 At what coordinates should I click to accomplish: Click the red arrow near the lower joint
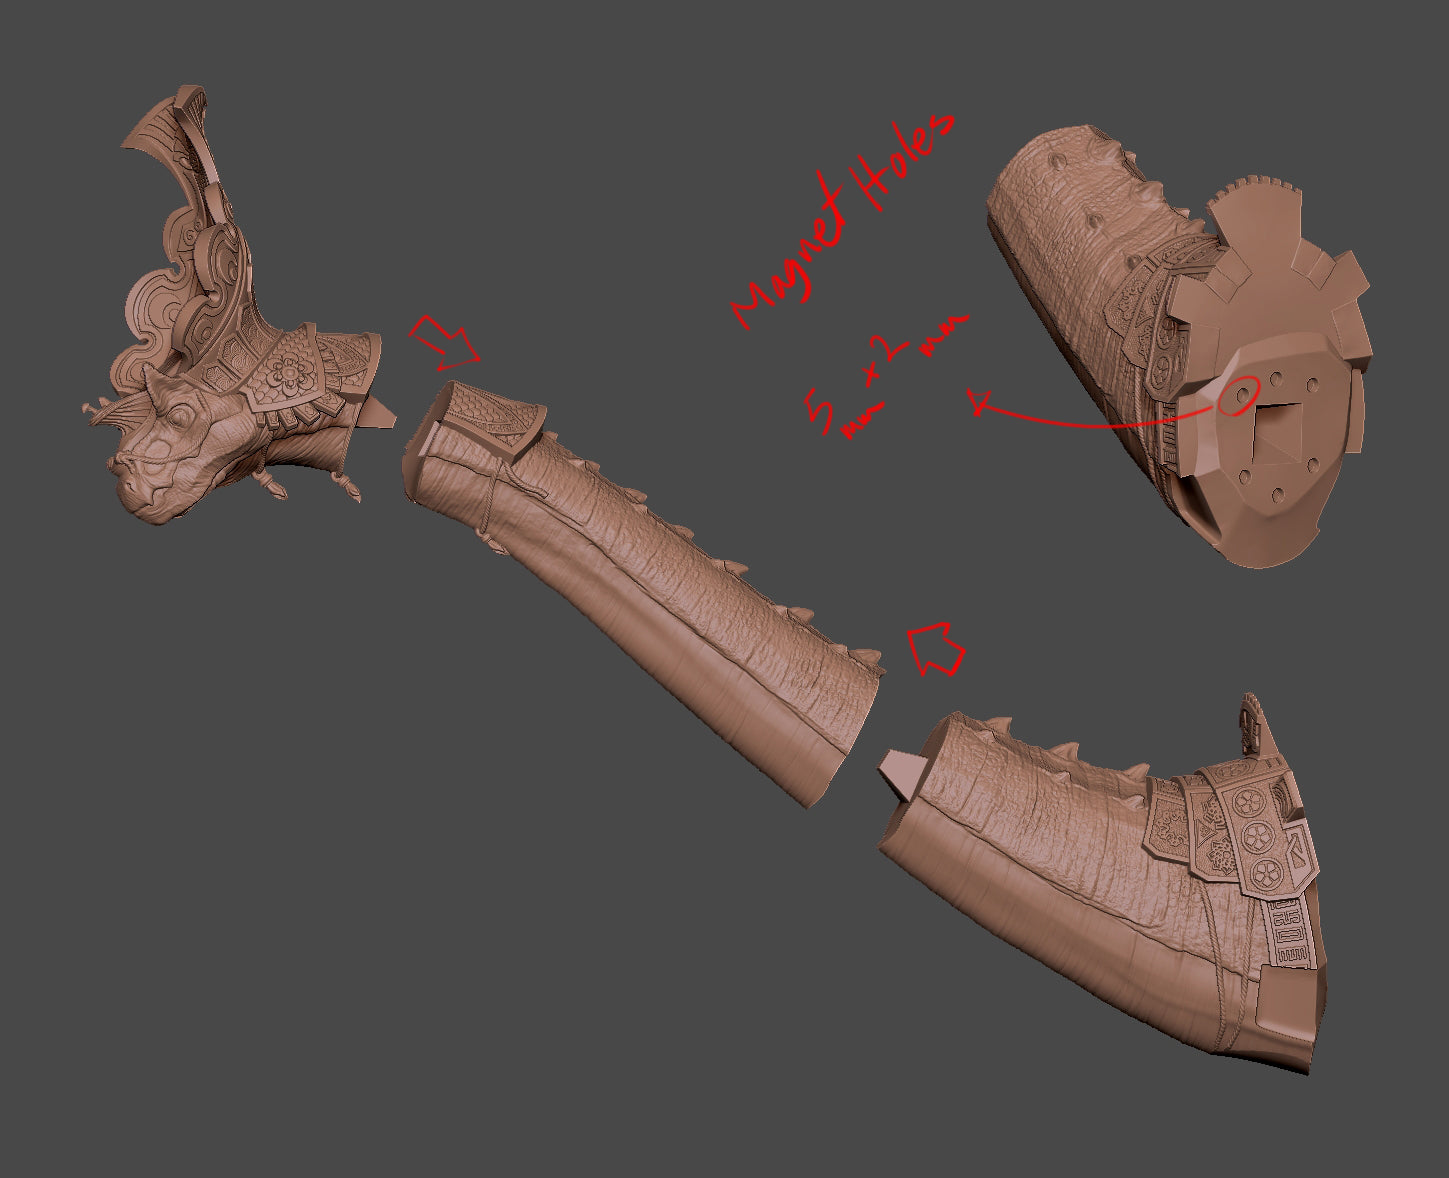click(936, 648)
